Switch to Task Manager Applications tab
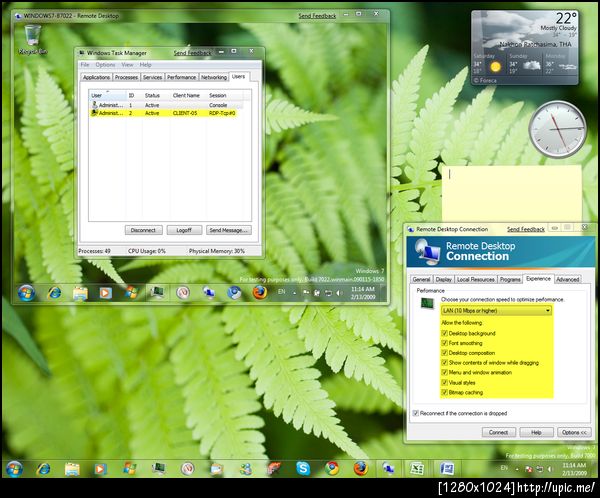600x498 pixels. click(96, 77)
